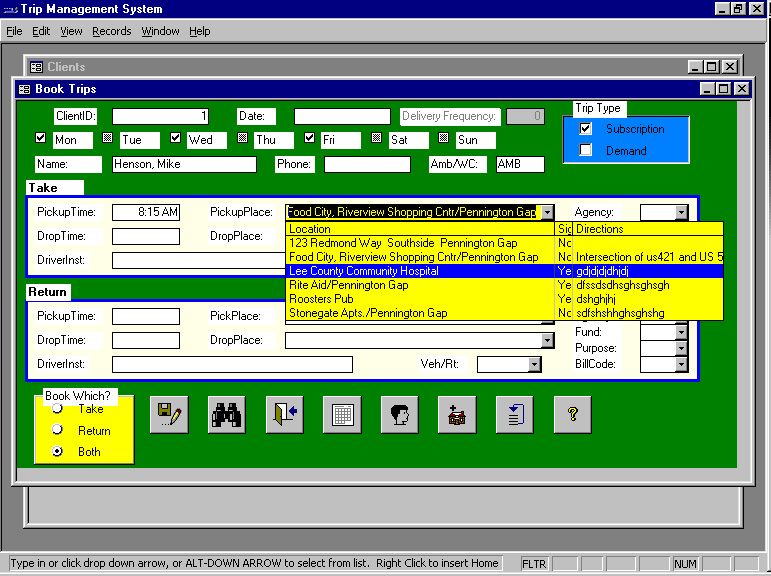Click the Directions column header

click(x=648, y=229)
